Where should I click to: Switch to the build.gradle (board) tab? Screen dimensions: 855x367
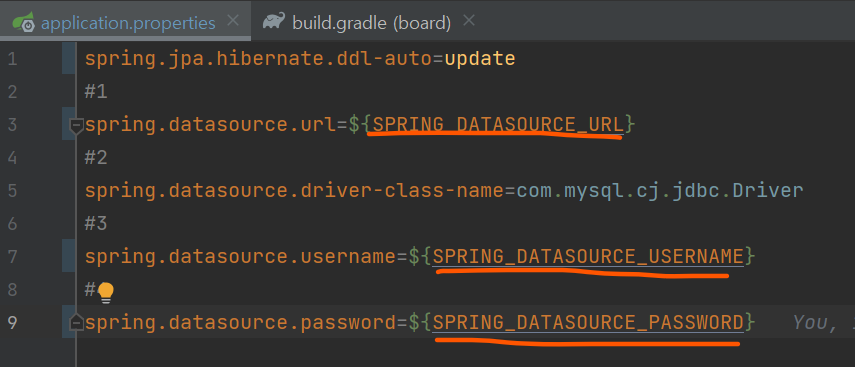pyautogui.click(x=371, y=23)
